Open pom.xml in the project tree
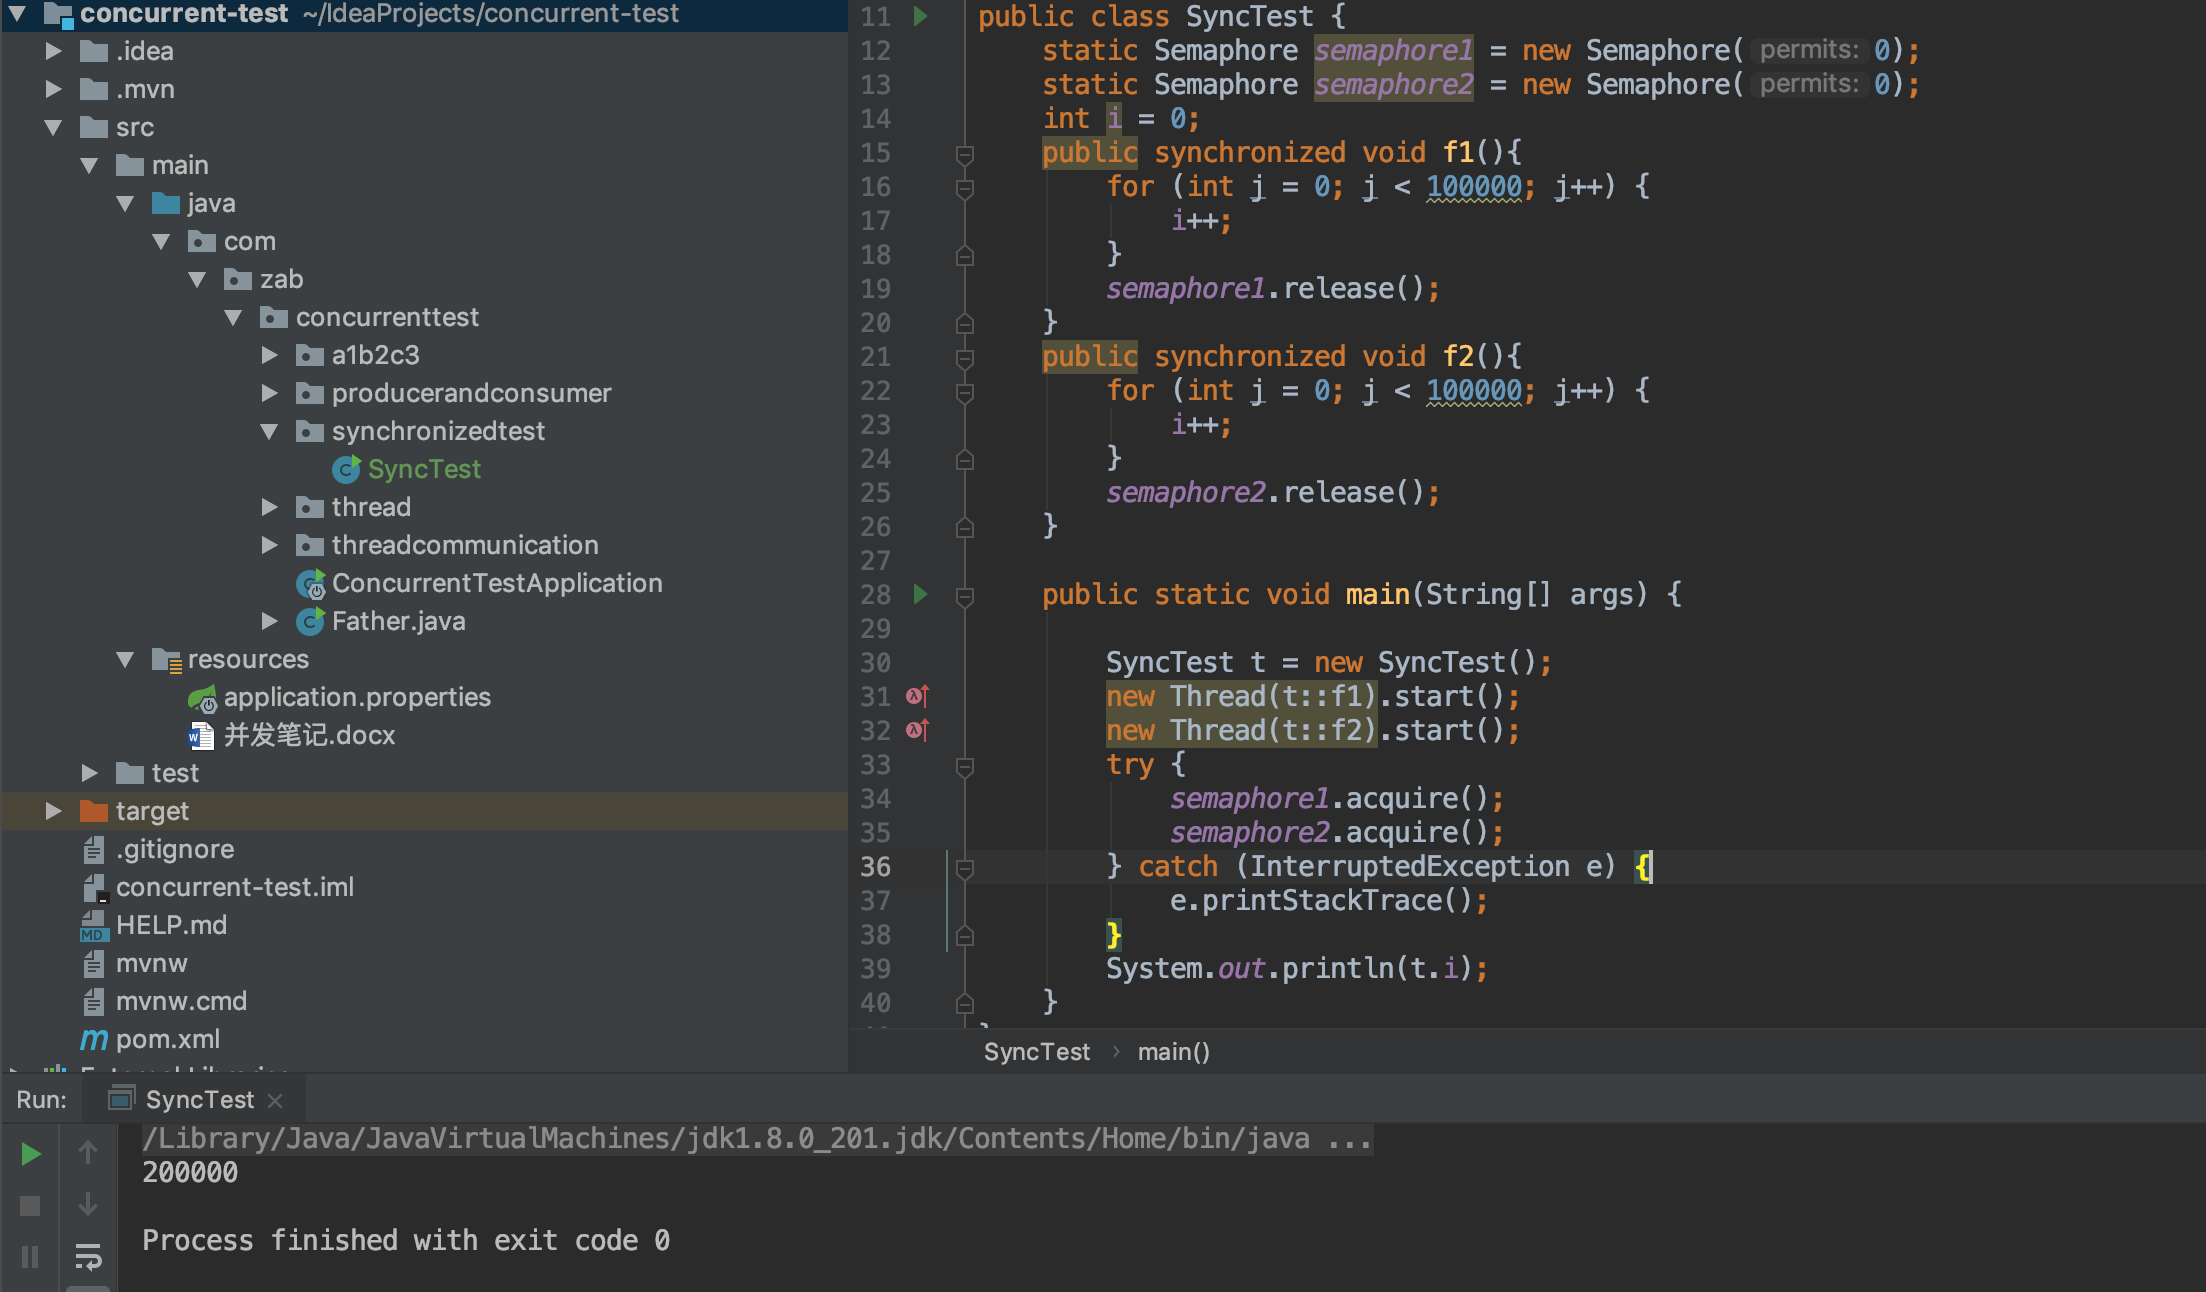 [167, 1039]
